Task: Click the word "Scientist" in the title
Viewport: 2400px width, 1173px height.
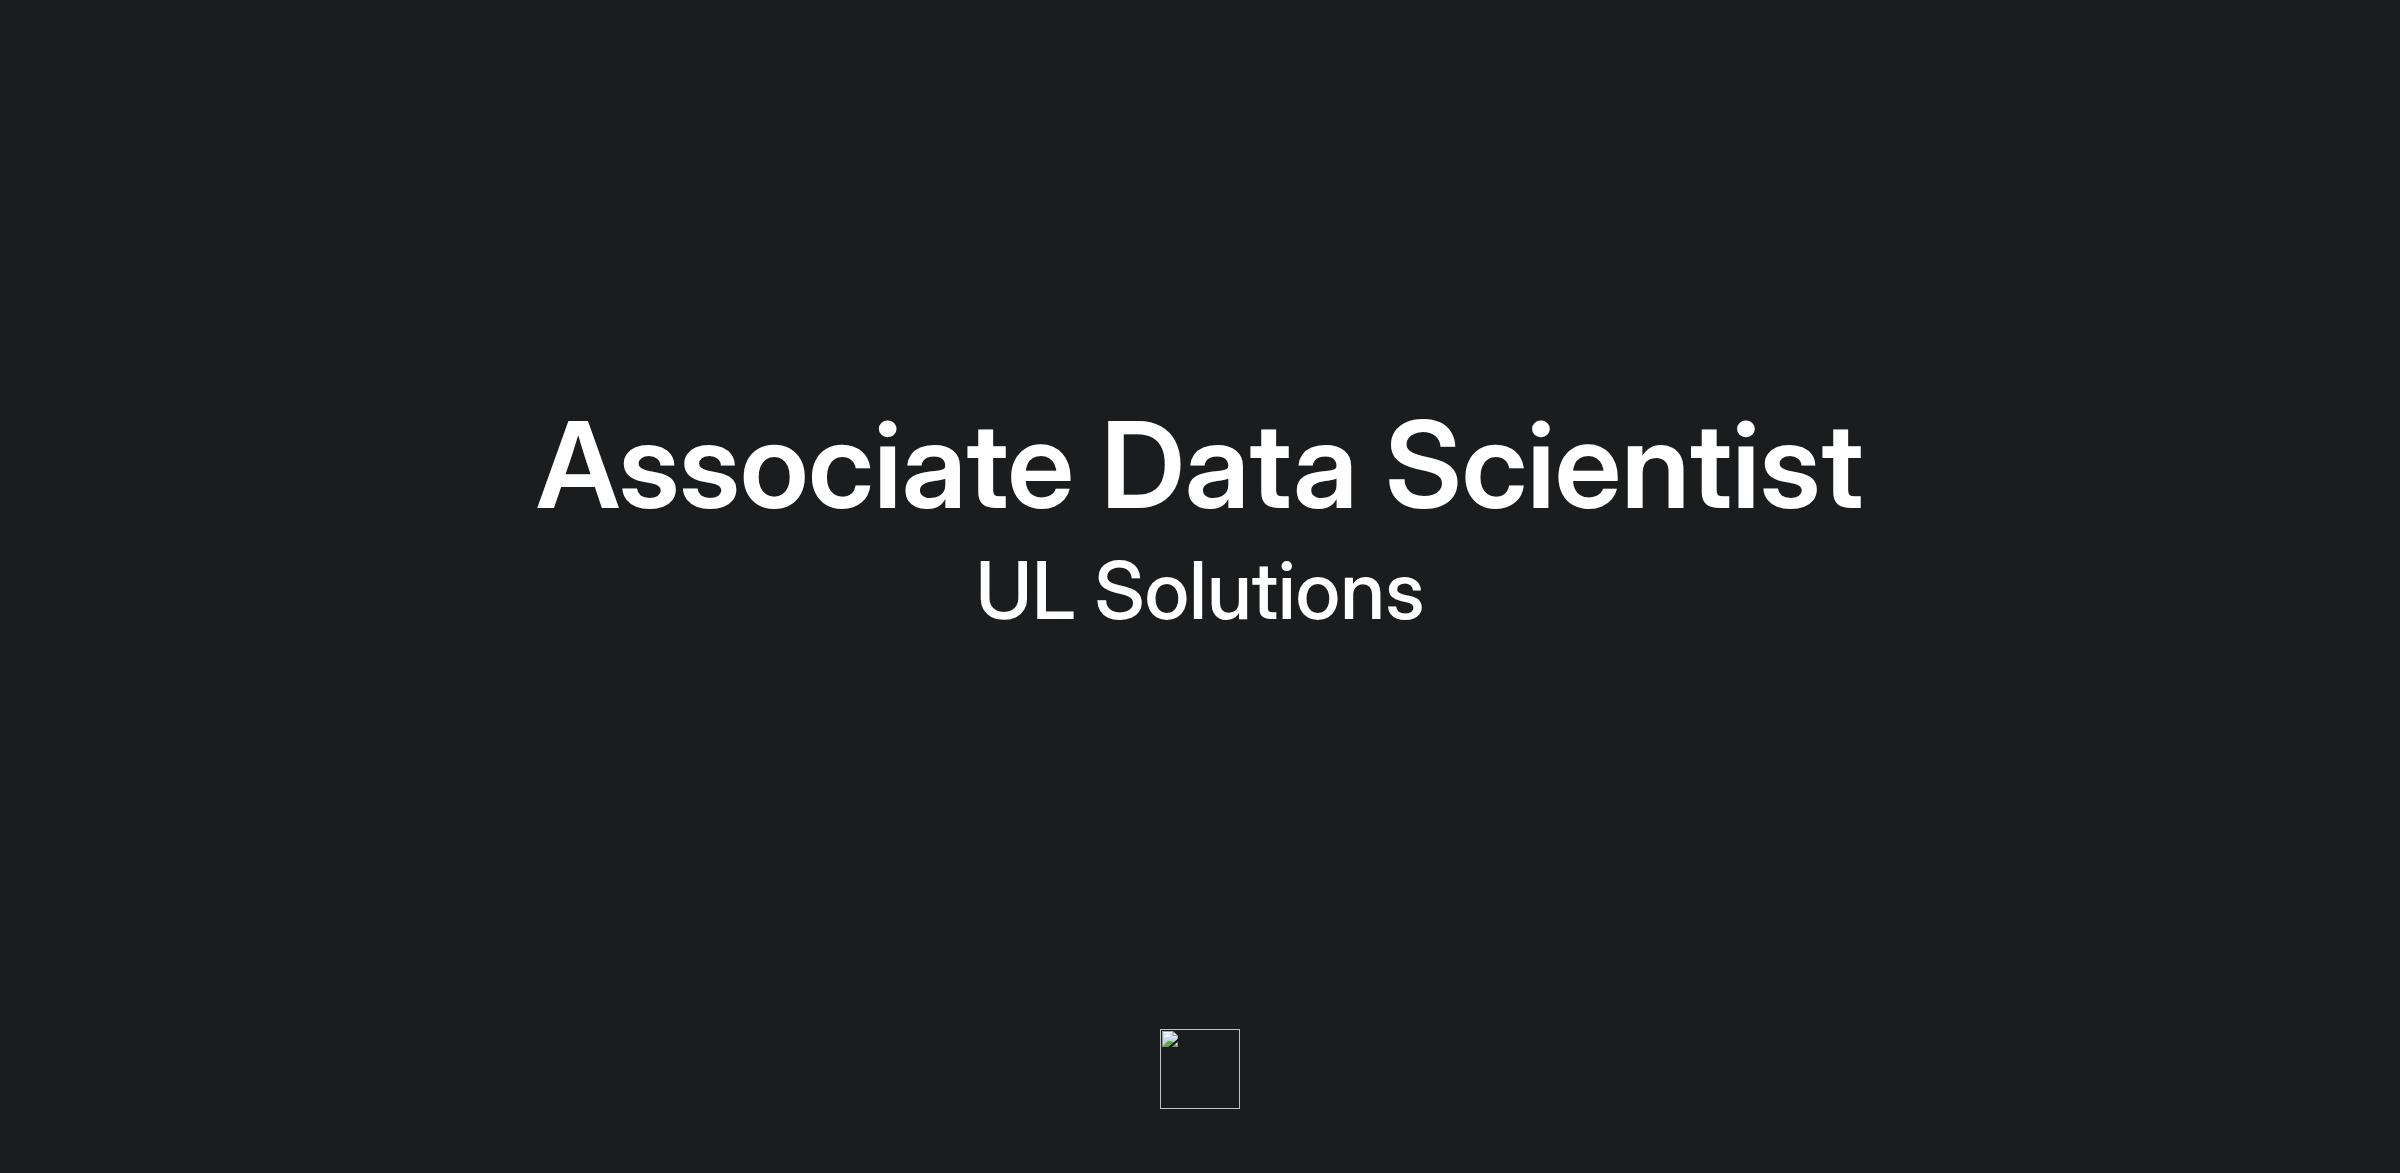Action: 1623,466
